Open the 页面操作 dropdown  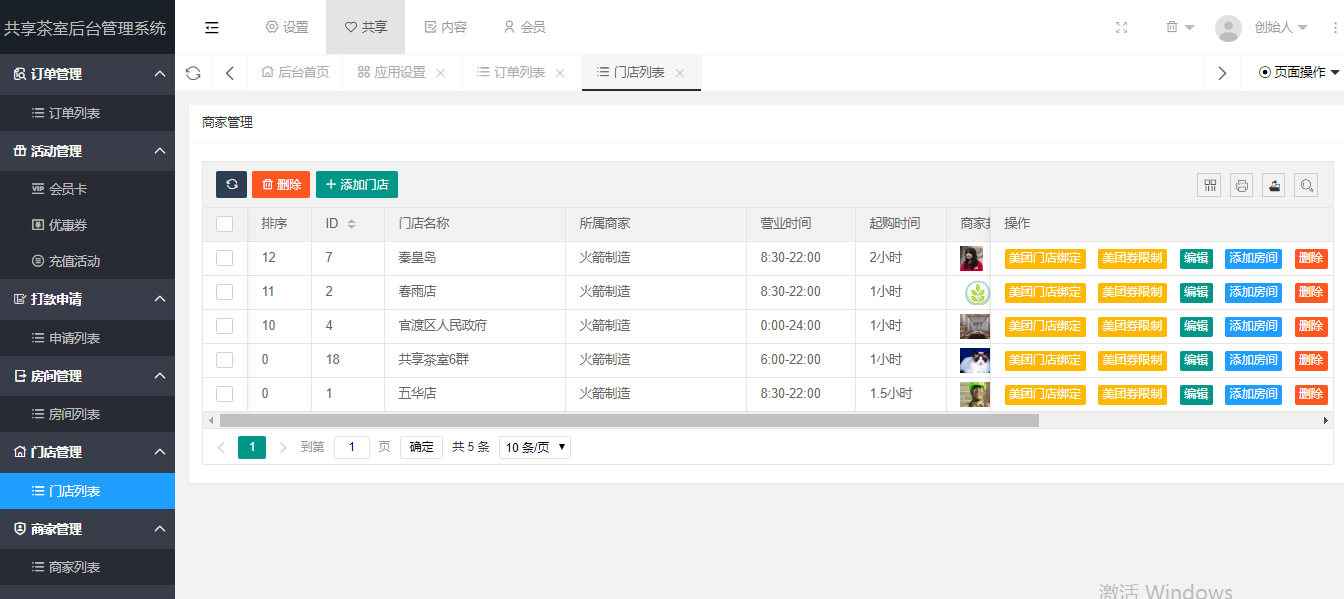[1299, 72]
